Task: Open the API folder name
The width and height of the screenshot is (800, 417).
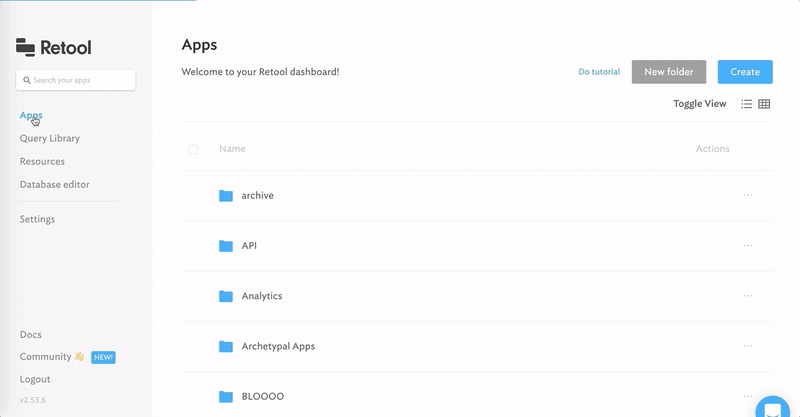Action: click(x=249, y=246)
